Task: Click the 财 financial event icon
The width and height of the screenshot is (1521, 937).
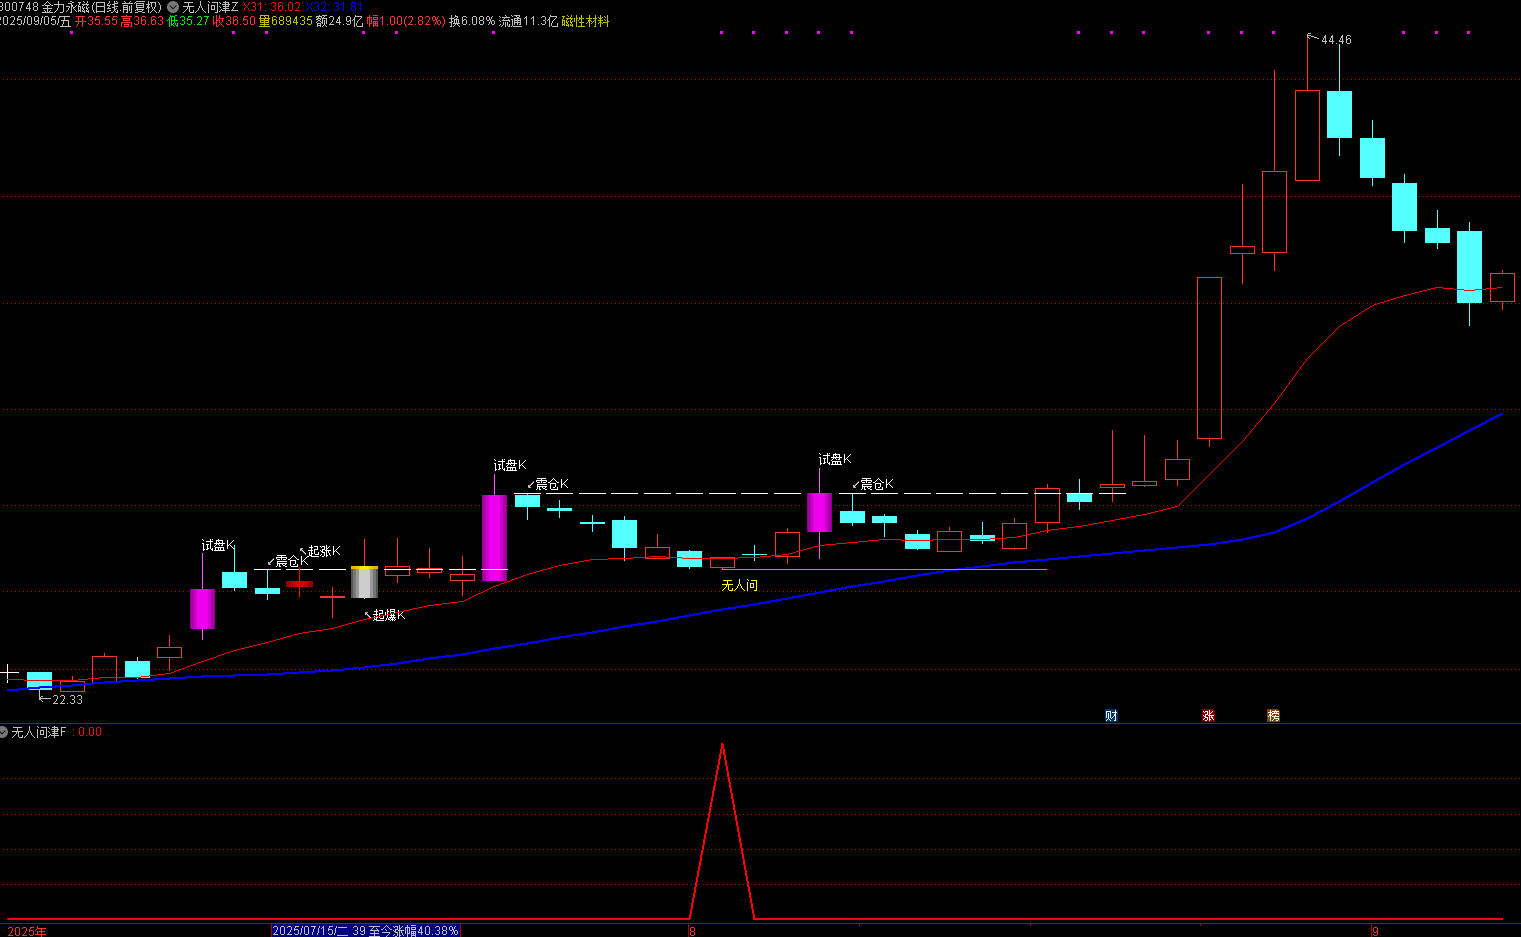Action: [1111, 716]
